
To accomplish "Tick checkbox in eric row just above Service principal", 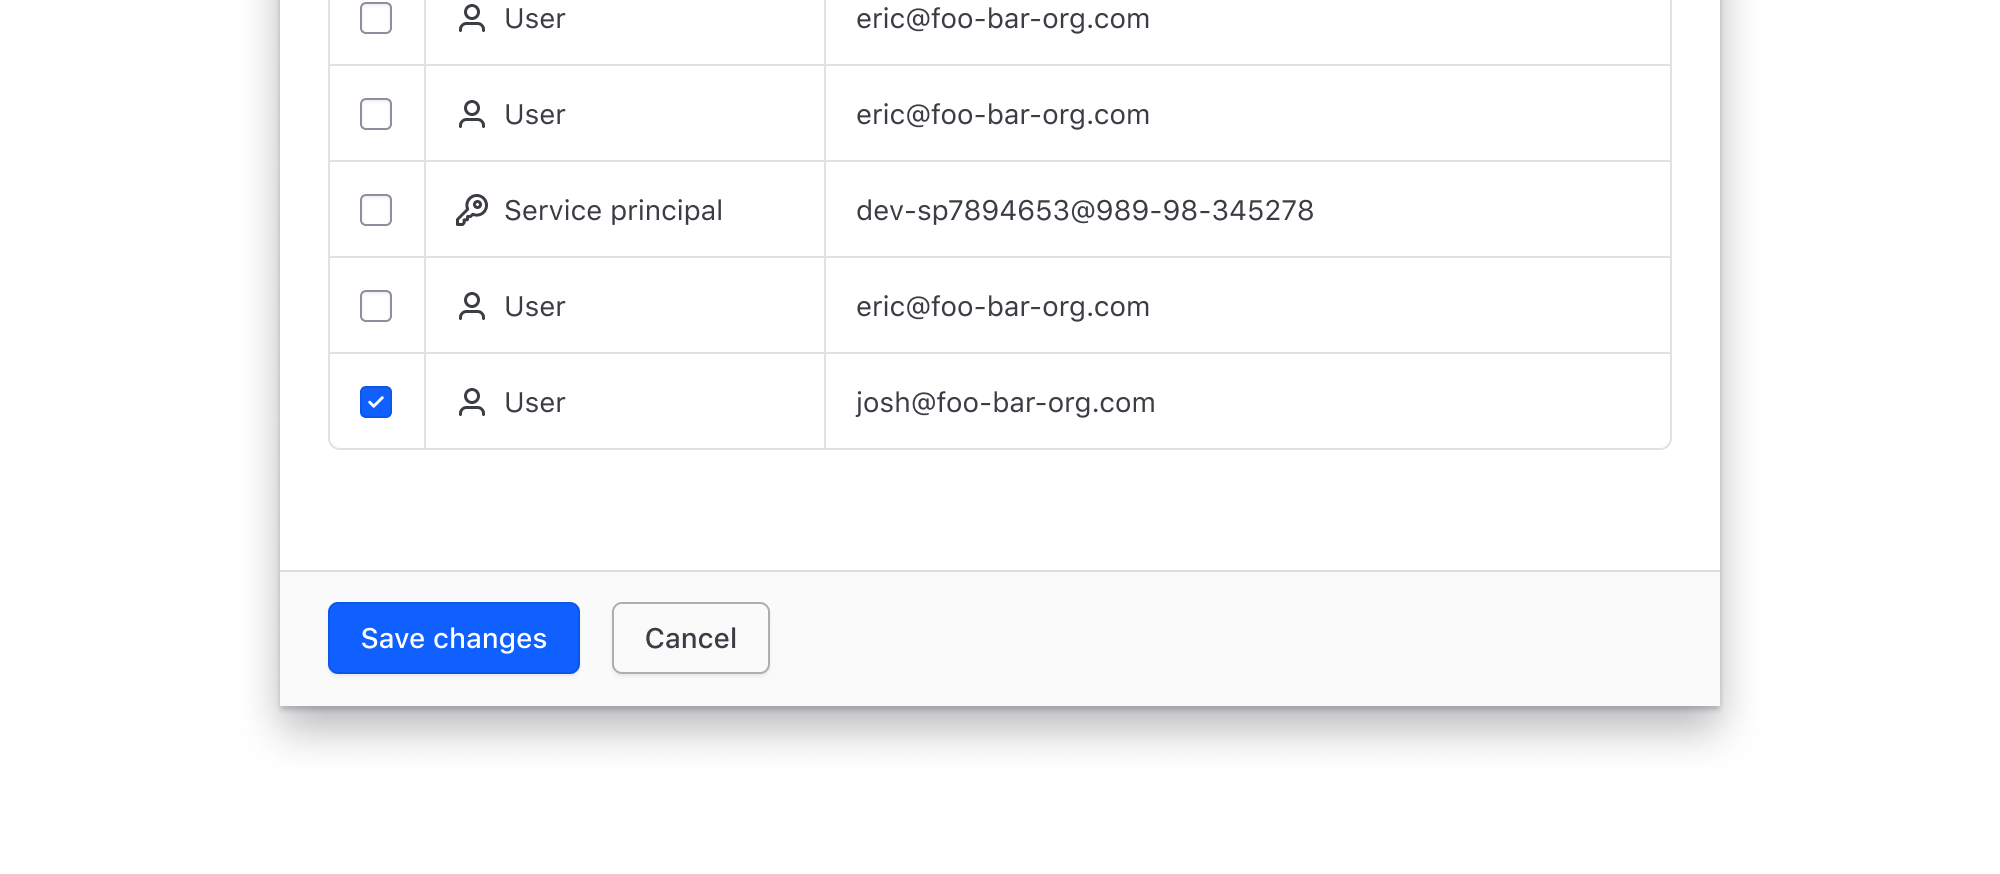I will [x=376, y=114].
